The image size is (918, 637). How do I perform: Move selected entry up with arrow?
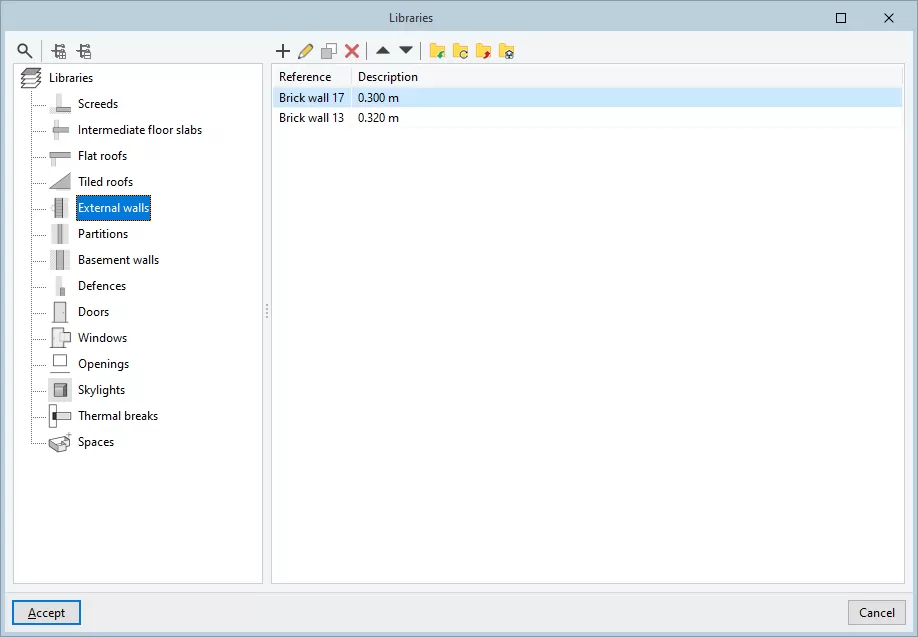click(x=383, y=51)
